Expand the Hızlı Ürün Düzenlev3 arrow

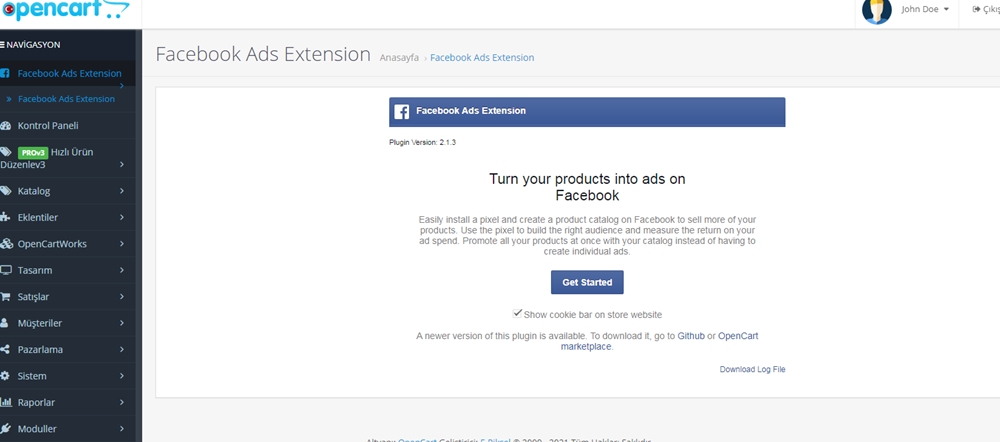122,165
